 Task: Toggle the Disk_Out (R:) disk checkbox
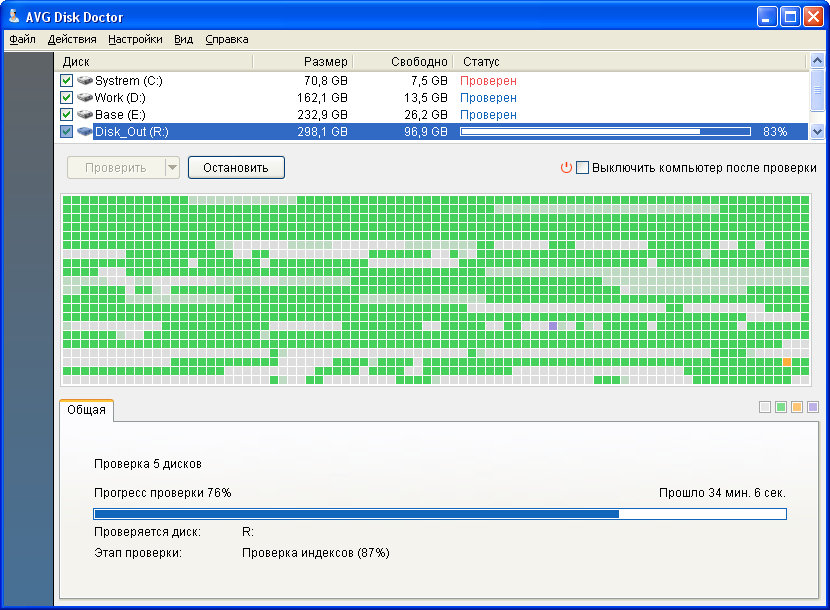point(66,131)
